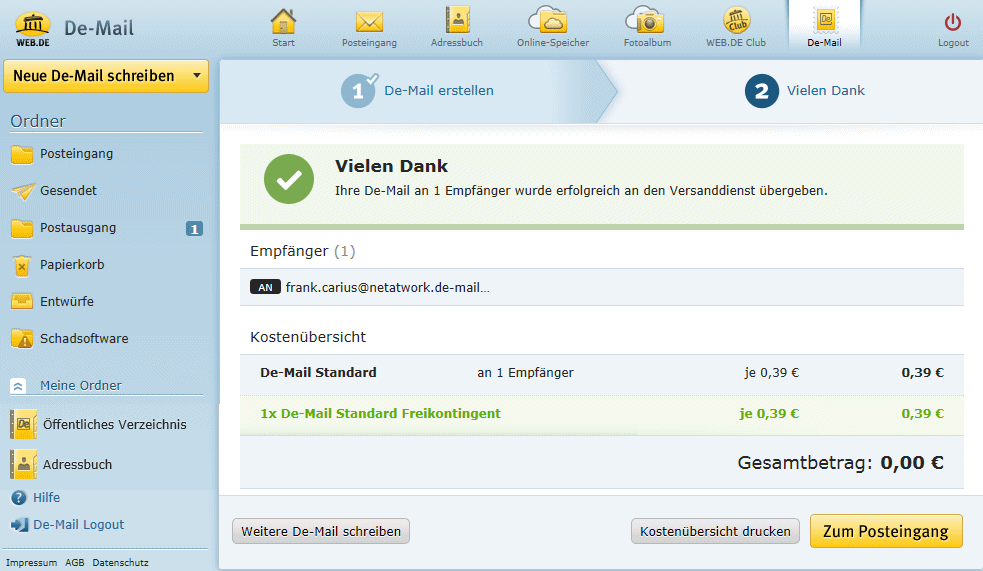983x571 pixels.
Task: Click the De-Mail Standard cost row label
Action: coord(318,373)
